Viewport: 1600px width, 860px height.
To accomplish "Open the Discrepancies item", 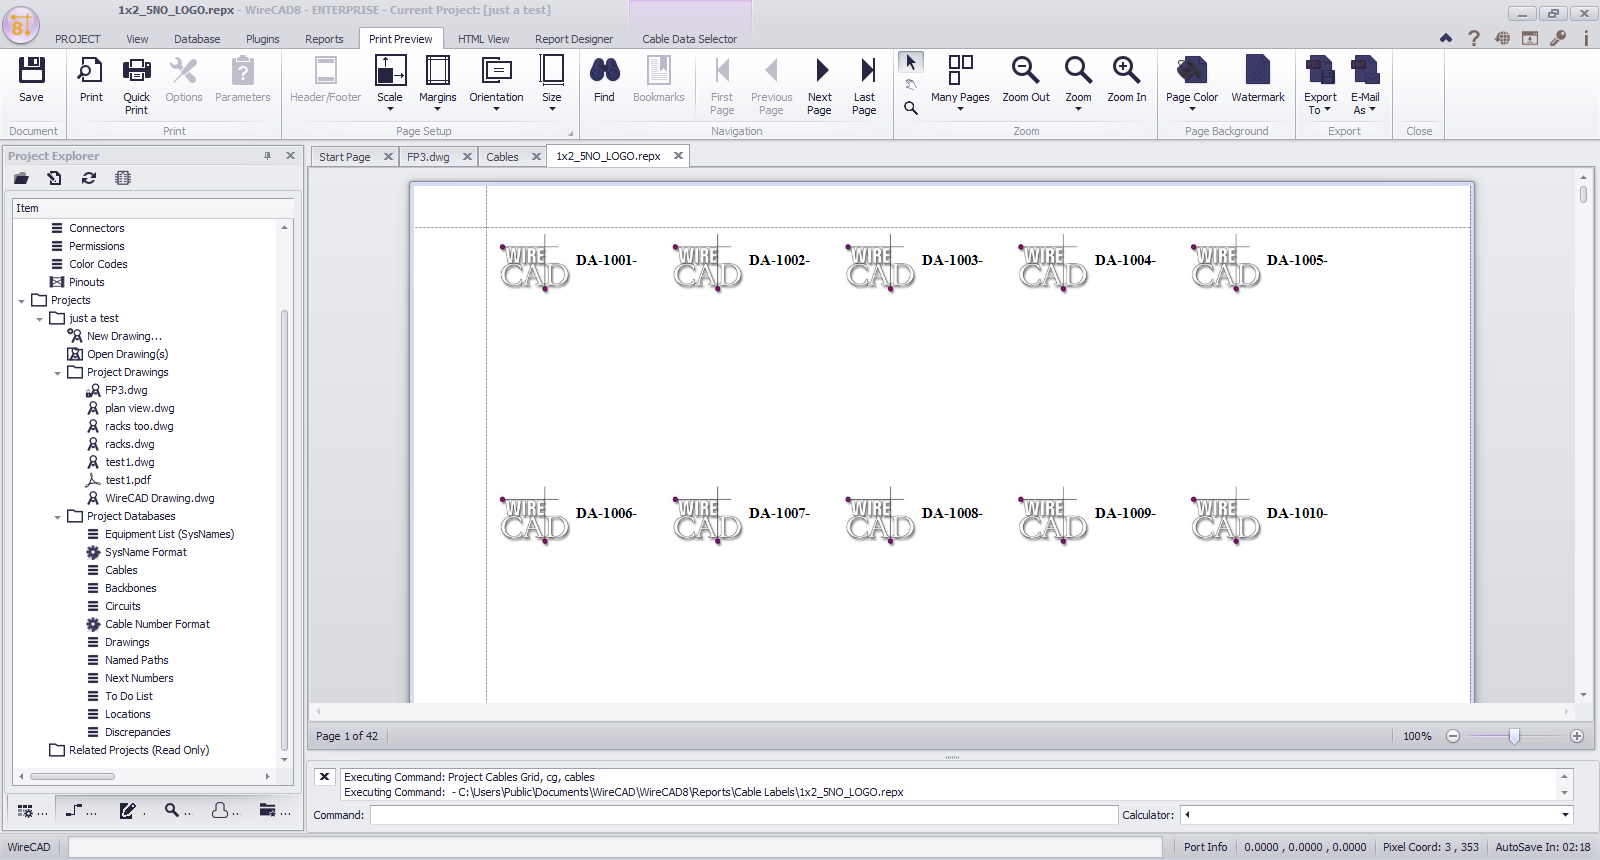I will pos(137,732).
